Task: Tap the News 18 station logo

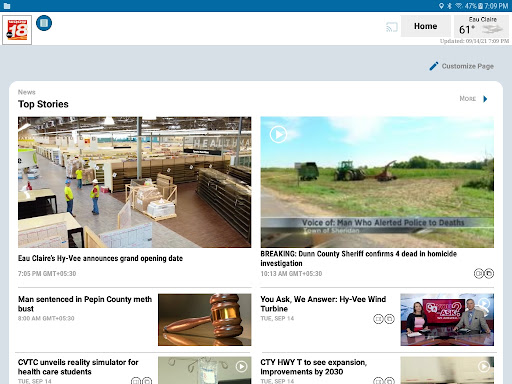Action: pyautogui.click(x=17, y=30)
